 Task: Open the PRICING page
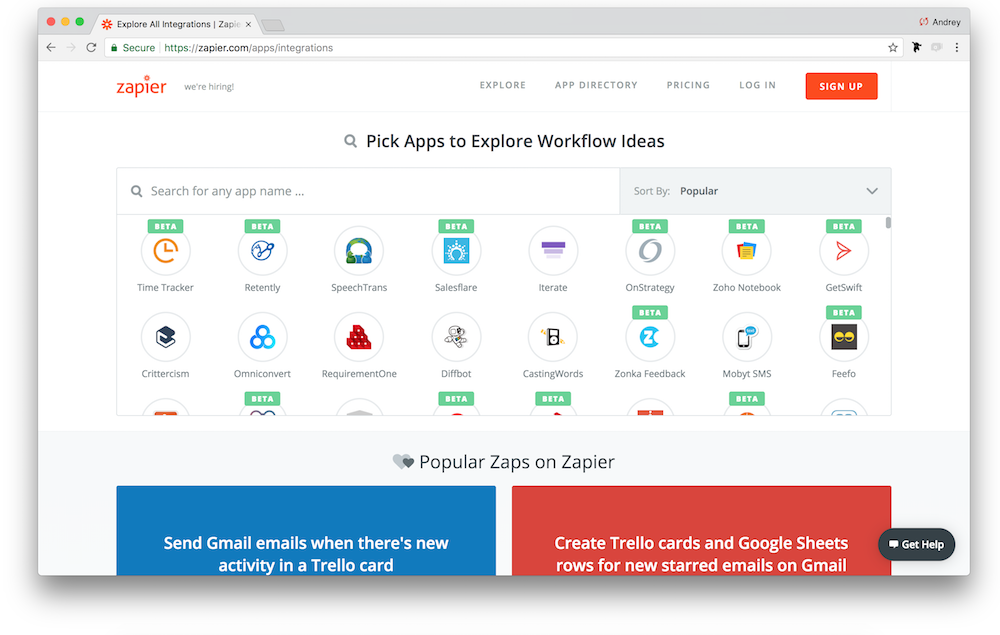688,85
